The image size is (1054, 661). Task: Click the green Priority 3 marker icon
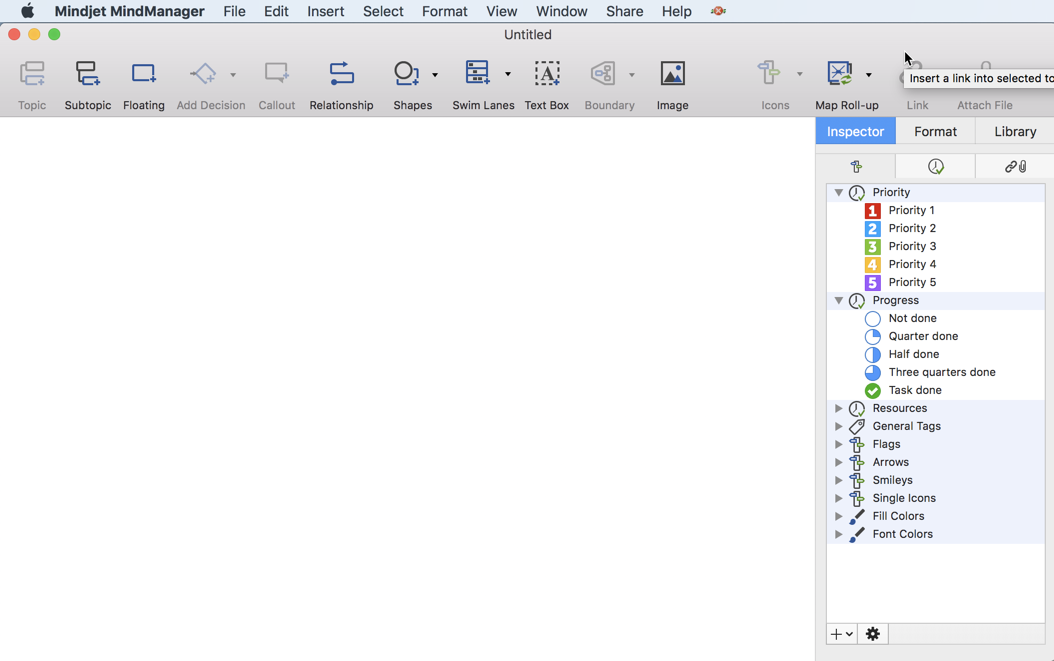873,246
